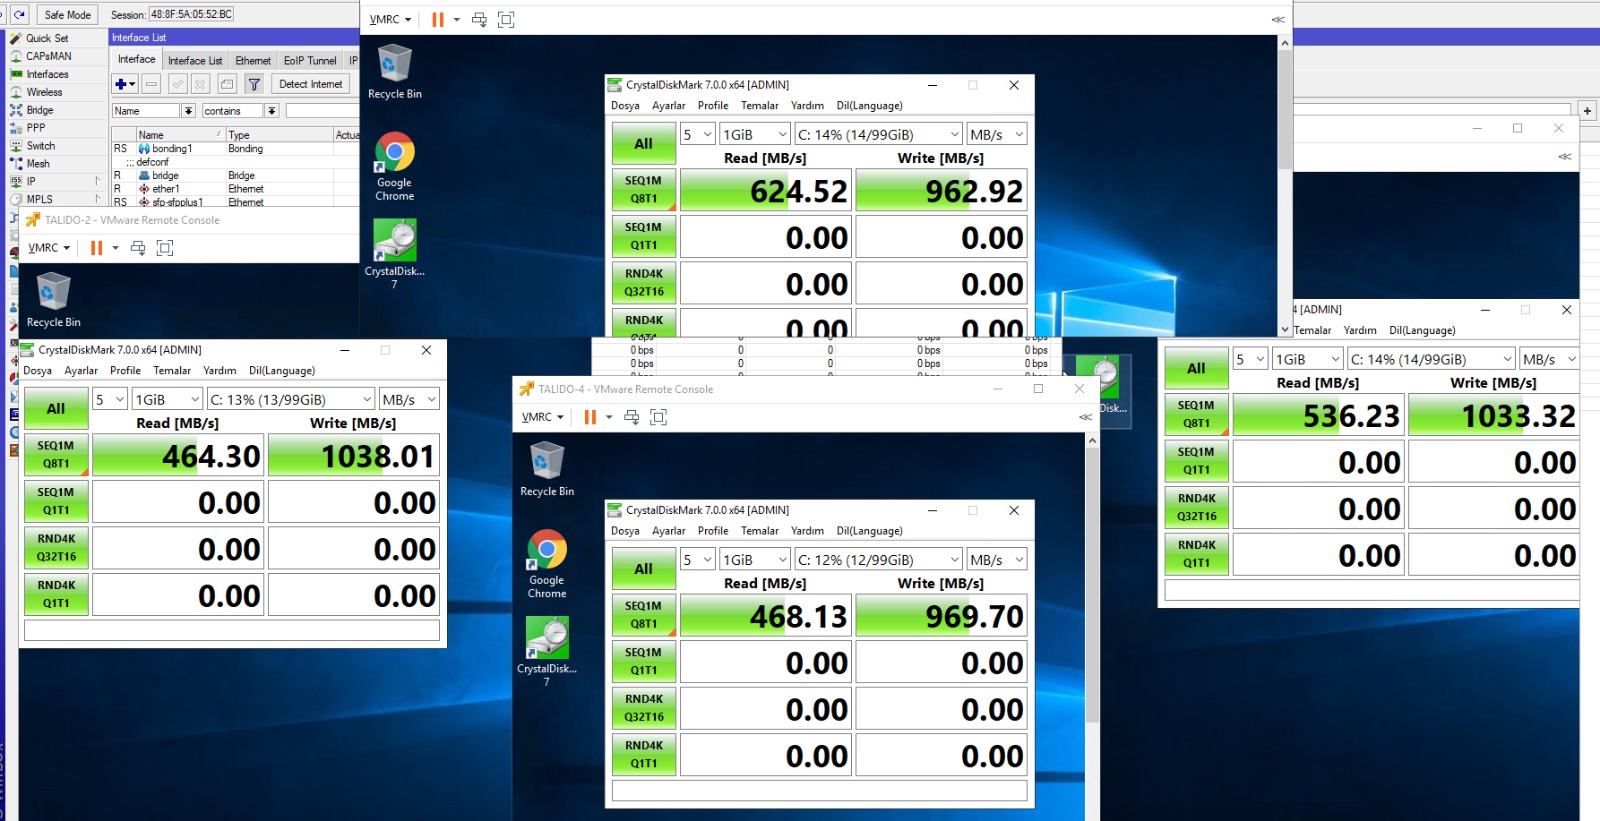
Task: Select Google Chrome icon on topmost VM desktop
Action: pos(395,167)
